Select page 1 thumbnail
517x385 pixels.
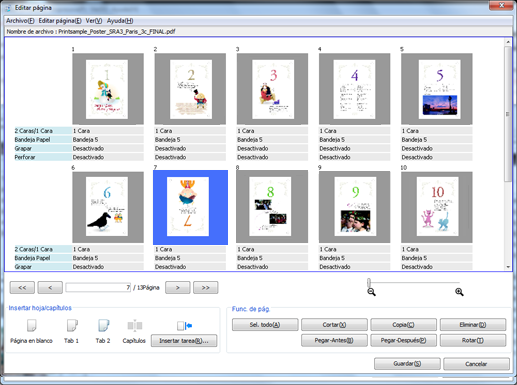click(108, 89)
